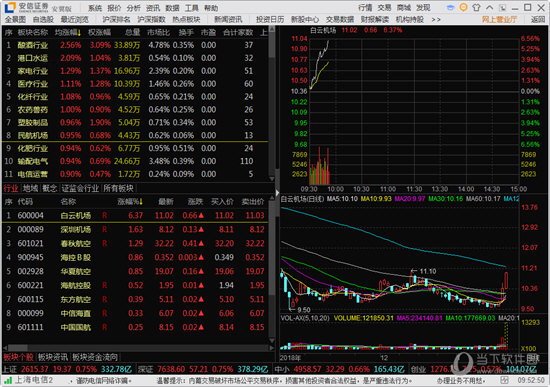
Task: Click the shirt skin-change icon
Action: (x=476, y=8)
